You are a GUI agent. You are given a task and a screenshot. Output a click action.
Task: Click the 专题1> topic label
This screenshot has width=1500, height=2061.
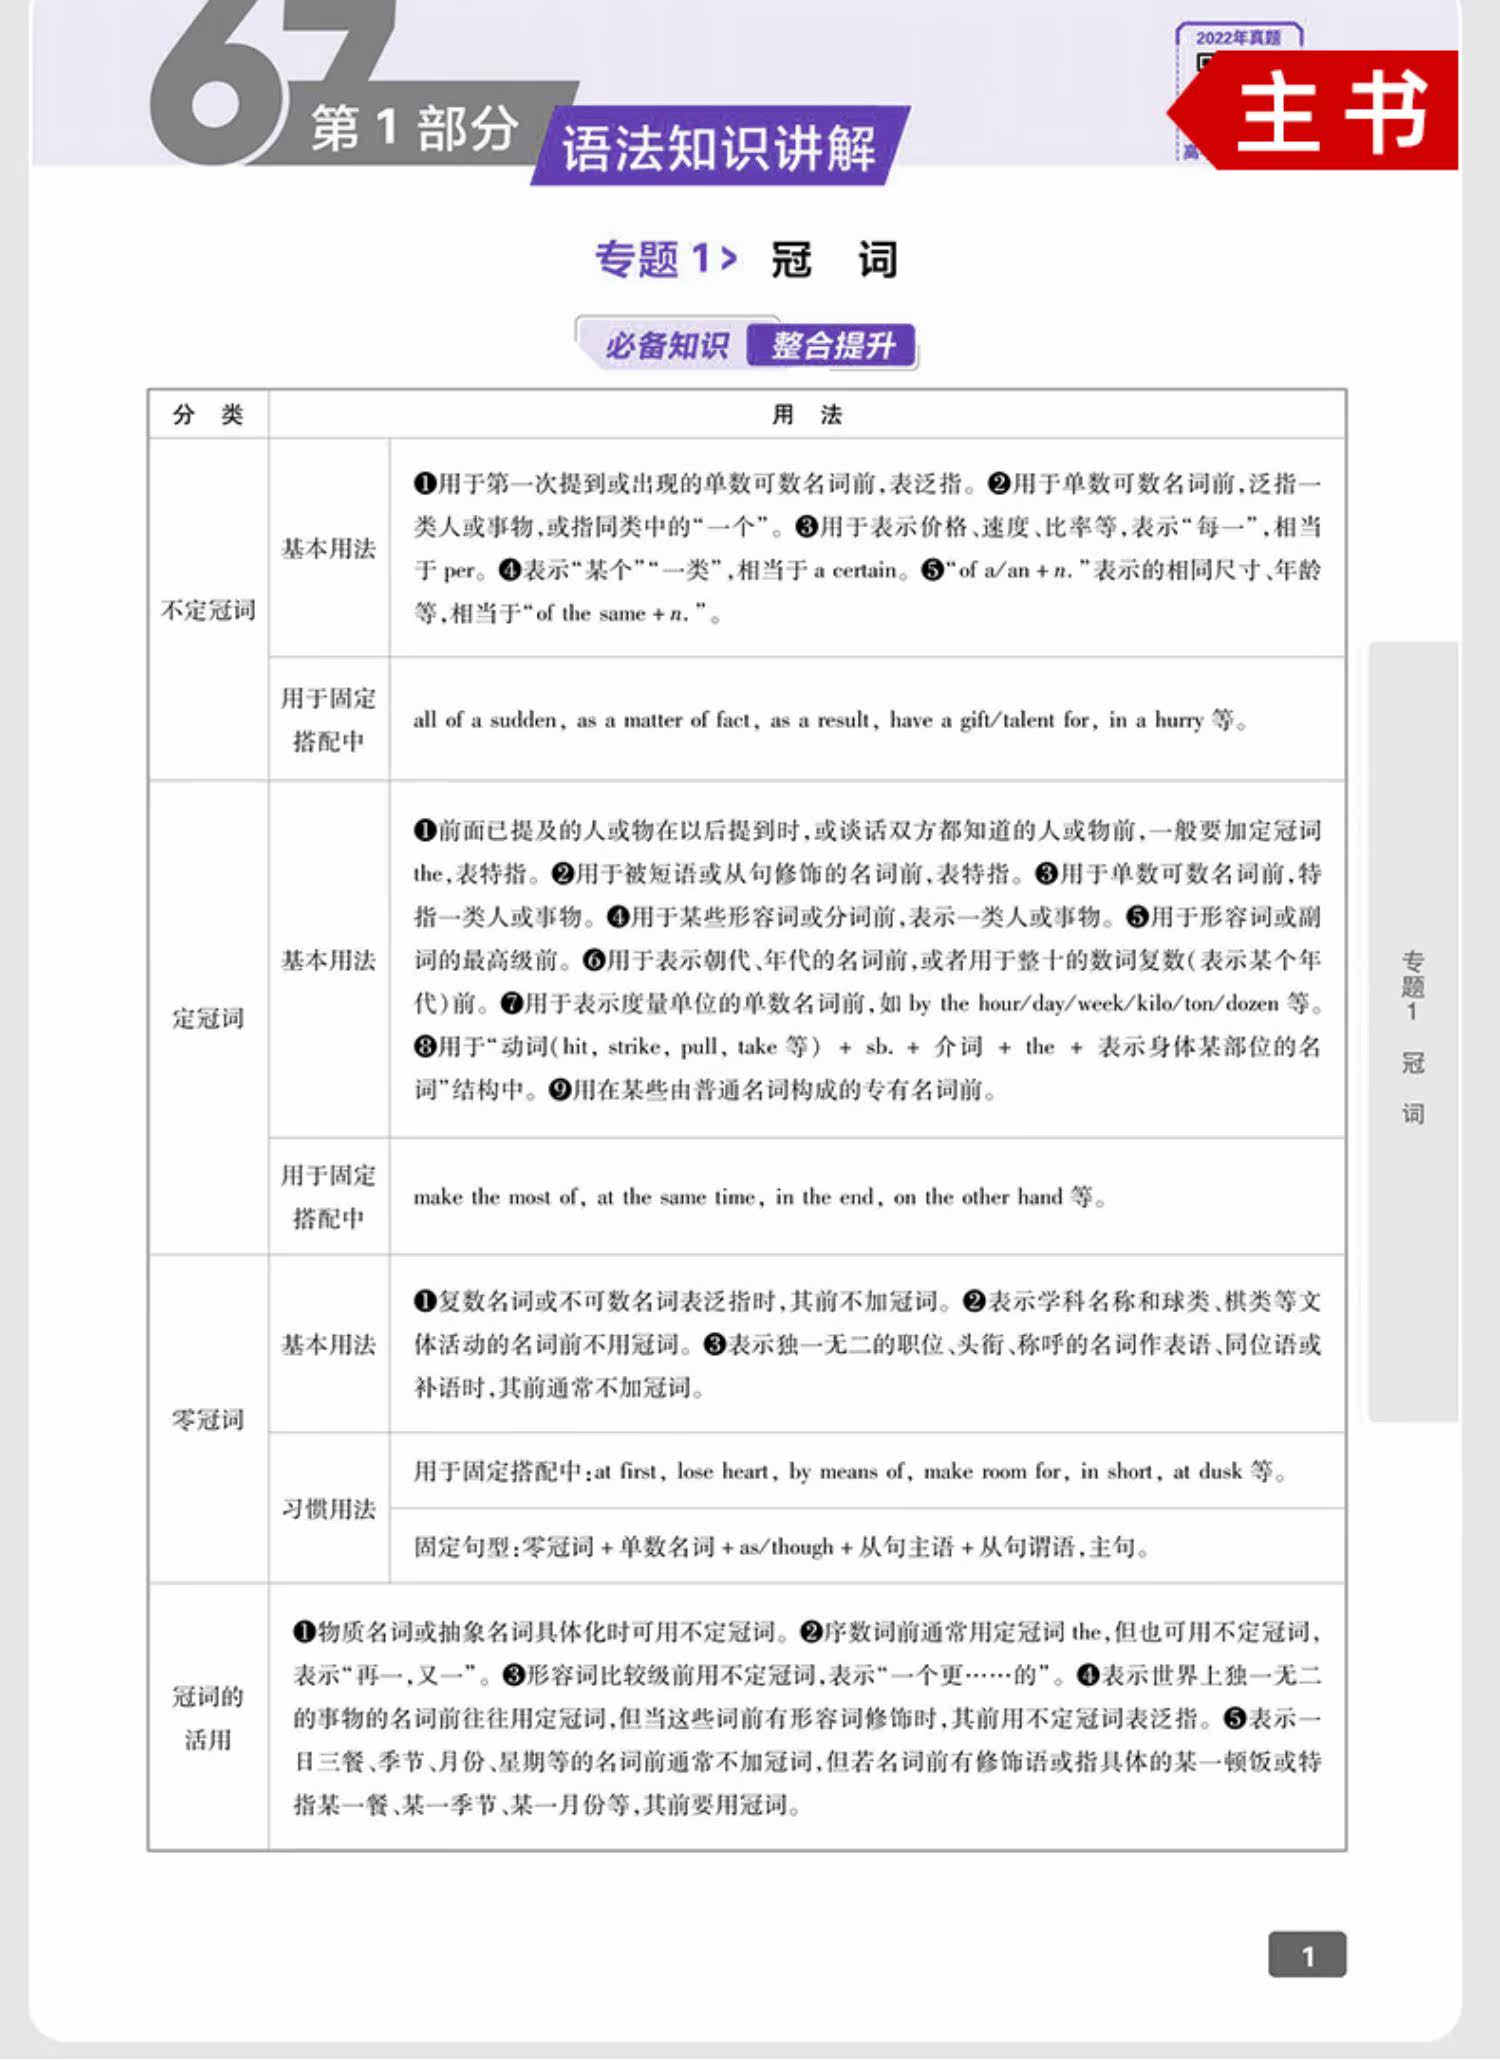[666, 258]
